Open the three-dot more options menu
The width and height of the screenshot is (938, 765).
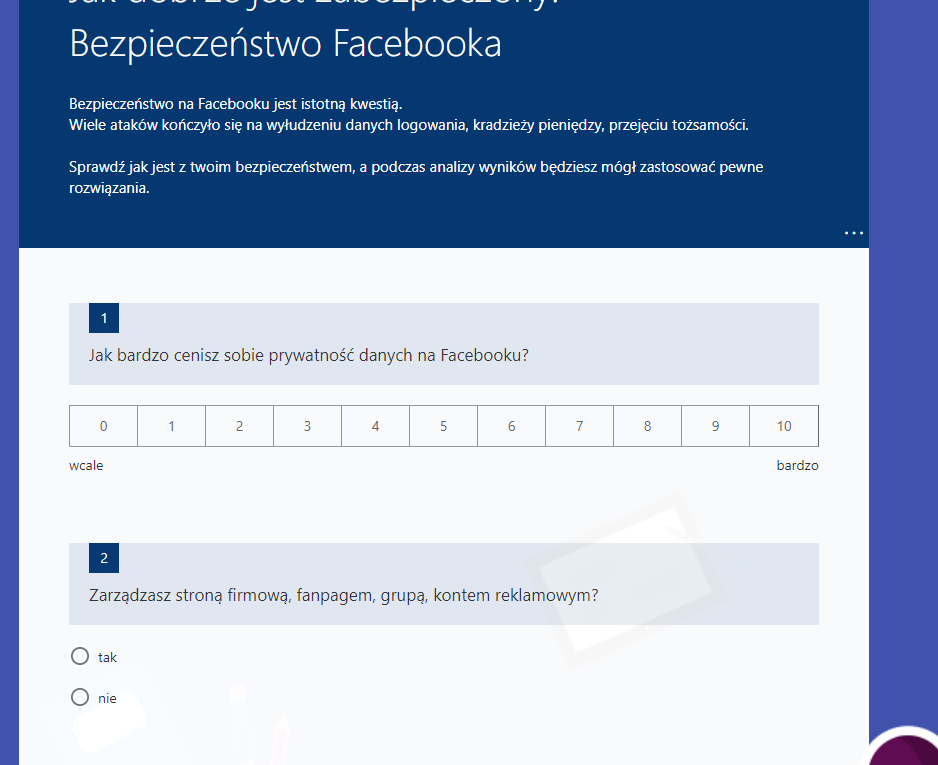[854, 233]
